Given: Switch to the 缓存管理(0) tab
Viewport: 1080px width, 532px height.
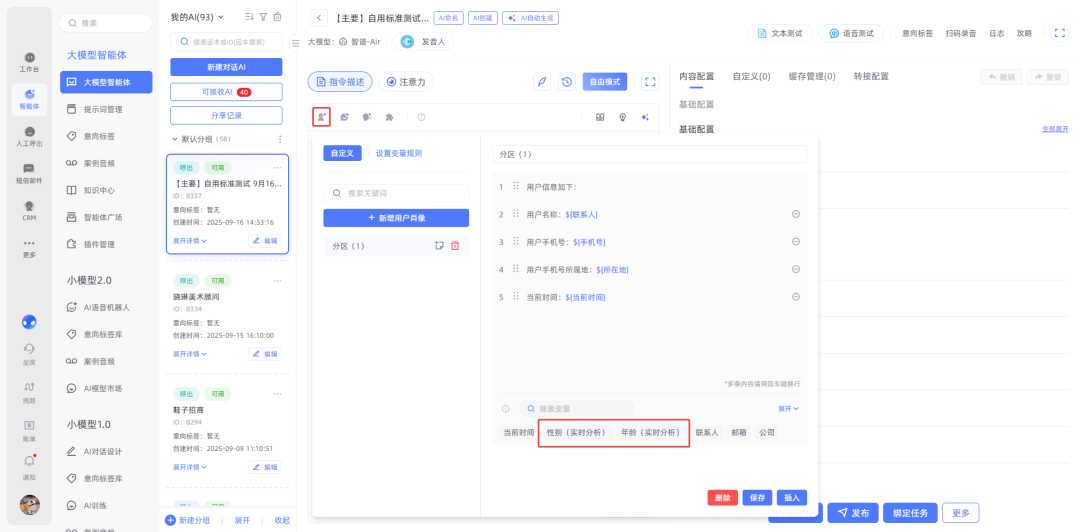Looking at the screenshot, I should click(811, 76).
